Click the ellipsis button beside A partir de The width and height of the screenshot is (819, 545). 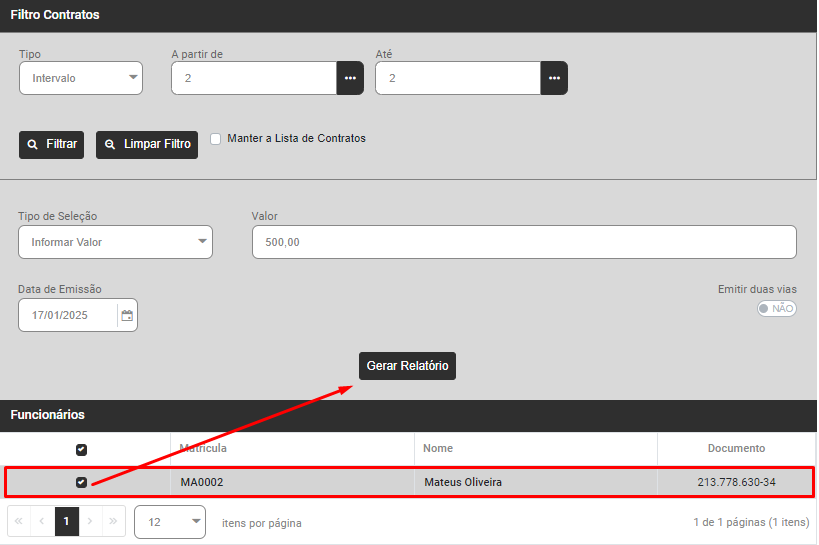350,78
